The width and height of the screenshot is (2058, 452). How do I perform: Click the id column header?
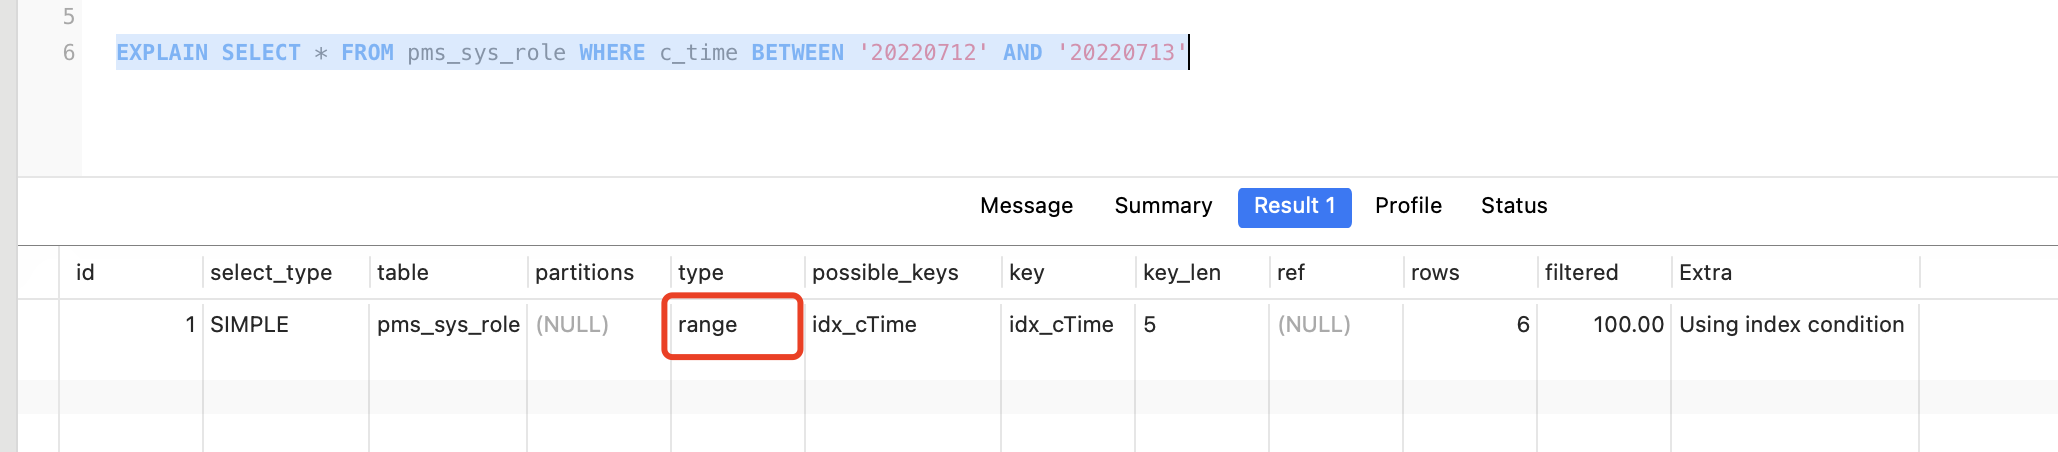click(85, 273)
